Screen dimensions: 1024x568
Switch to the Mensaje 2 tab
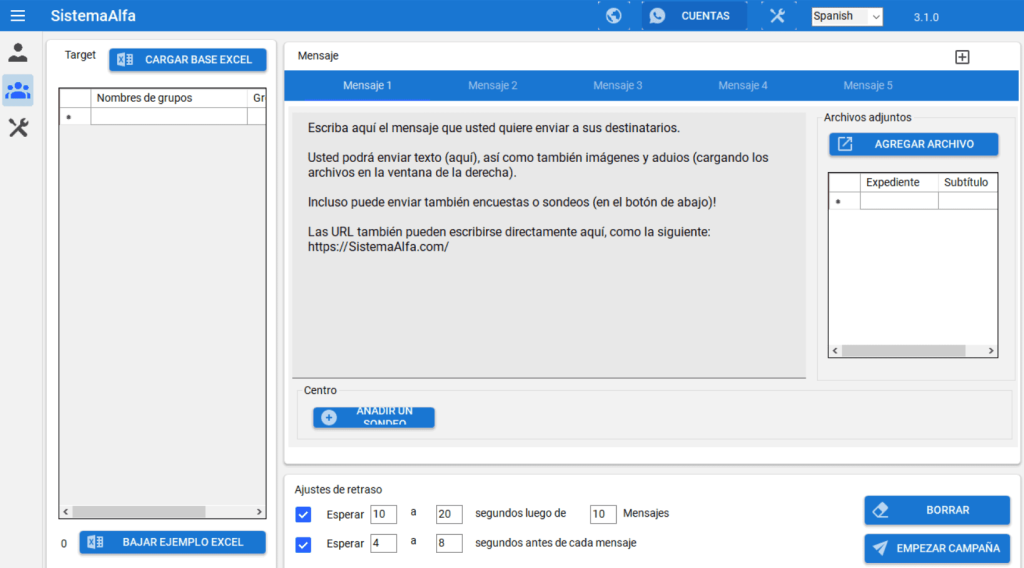click(x=492, y=86)
